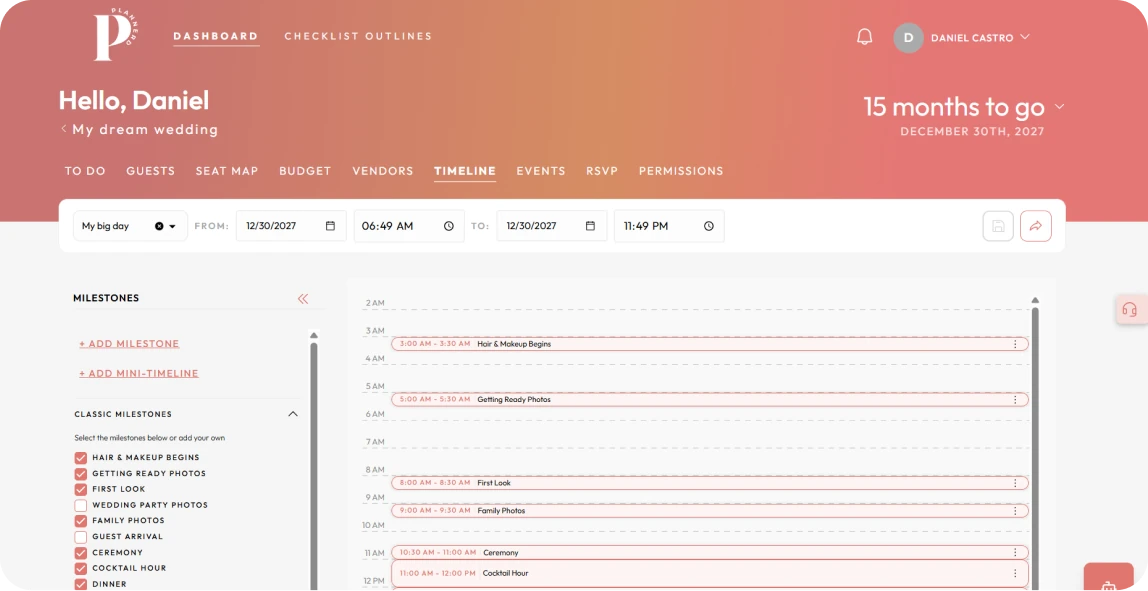Click the 06:49 AM start time field
Image resolution: width=1148 pixels, height=591 pixels.
pos(409,226)
